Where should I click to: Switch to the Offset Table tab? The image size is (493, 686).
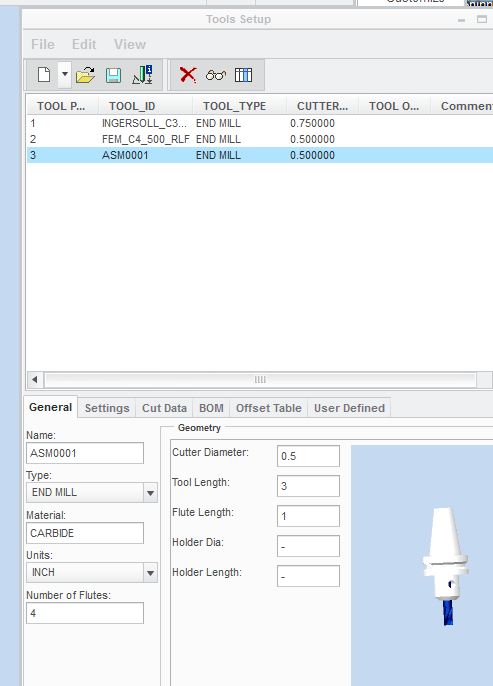(x=269, y=408)
